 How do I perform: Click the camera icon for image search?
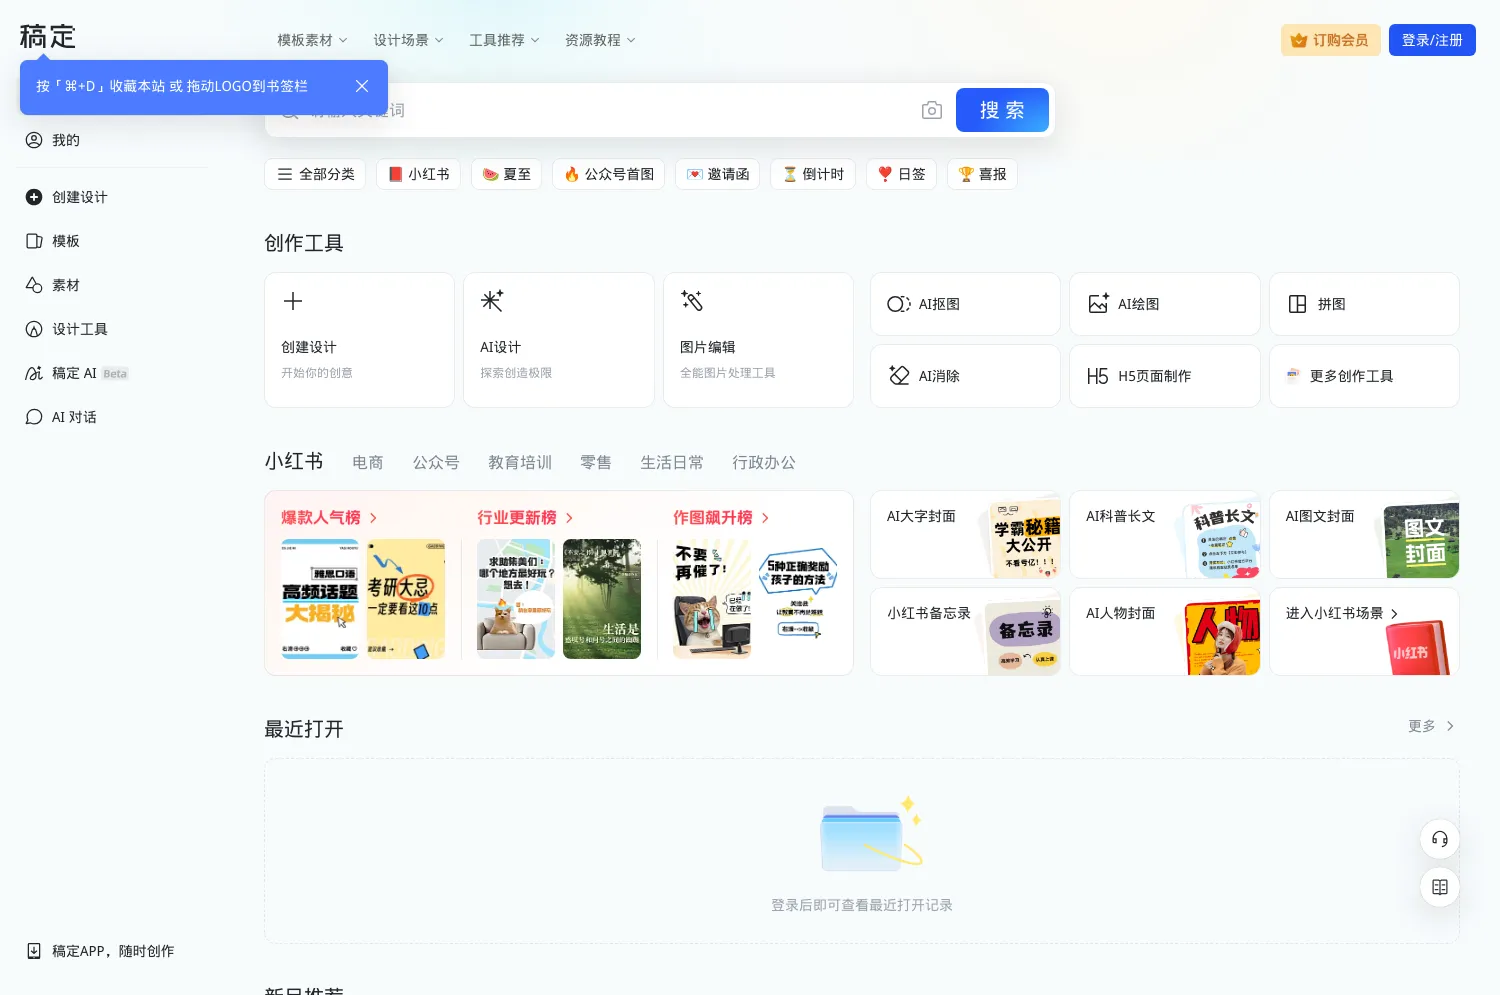point(931,110)
